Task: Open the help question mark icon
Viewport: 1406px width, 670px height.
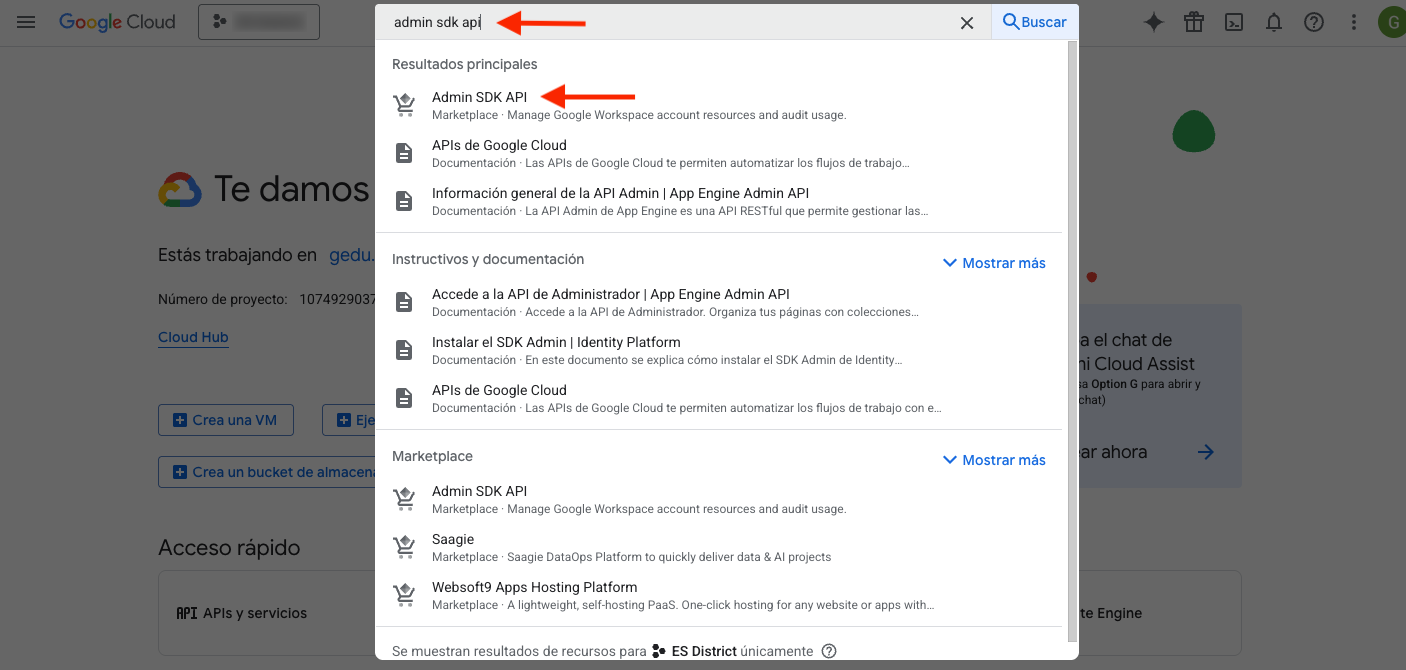Action: 1314,22
